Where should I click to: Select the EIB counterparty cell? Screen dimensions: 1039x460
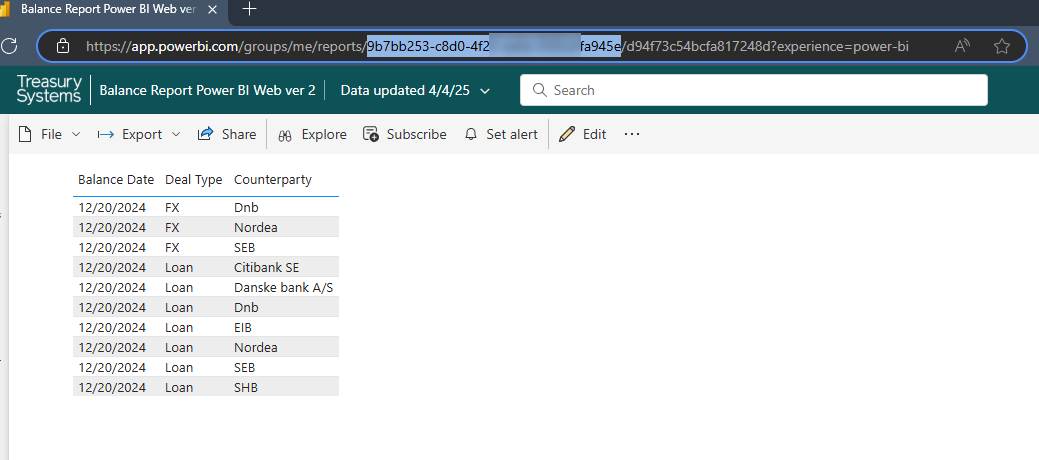[243, 327]
